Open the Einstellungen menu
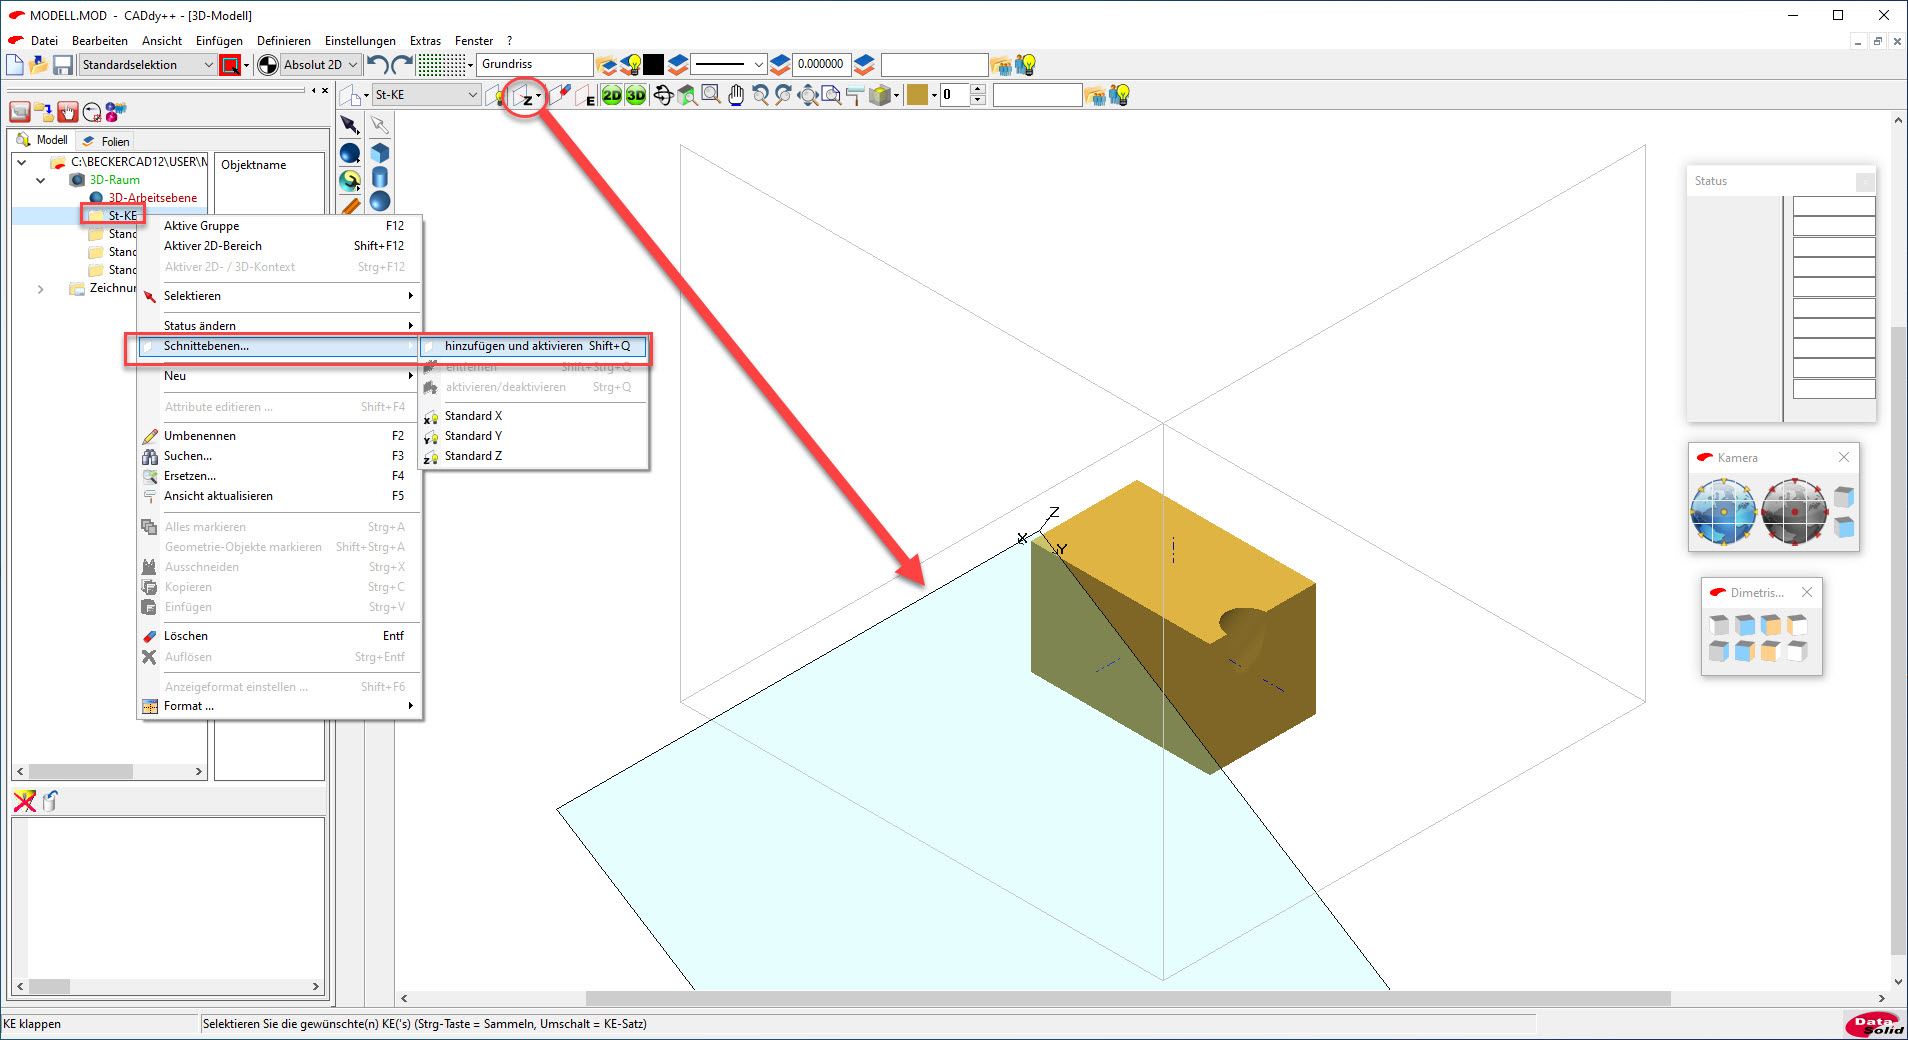This screenshot has width=1908, height=1040. [360, 41]
